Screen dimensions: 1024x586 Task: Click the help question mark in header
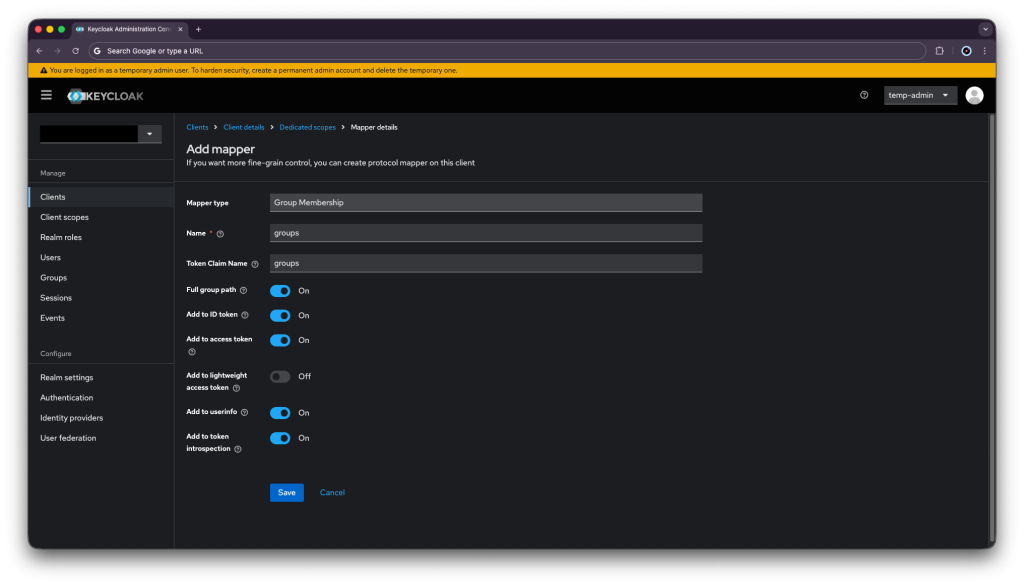[864, 95]
